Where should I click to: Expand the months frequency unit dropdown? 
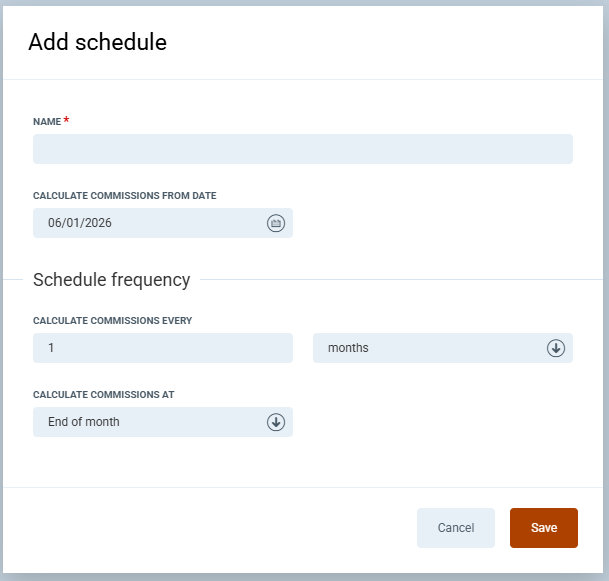point(430,348)
